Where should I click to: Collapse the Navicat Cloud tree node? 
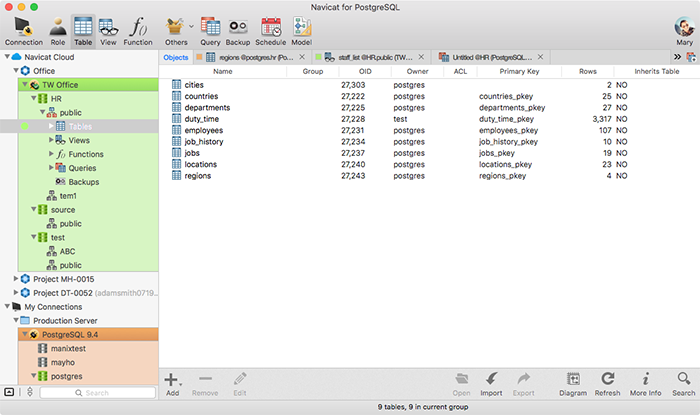point(7,57)
